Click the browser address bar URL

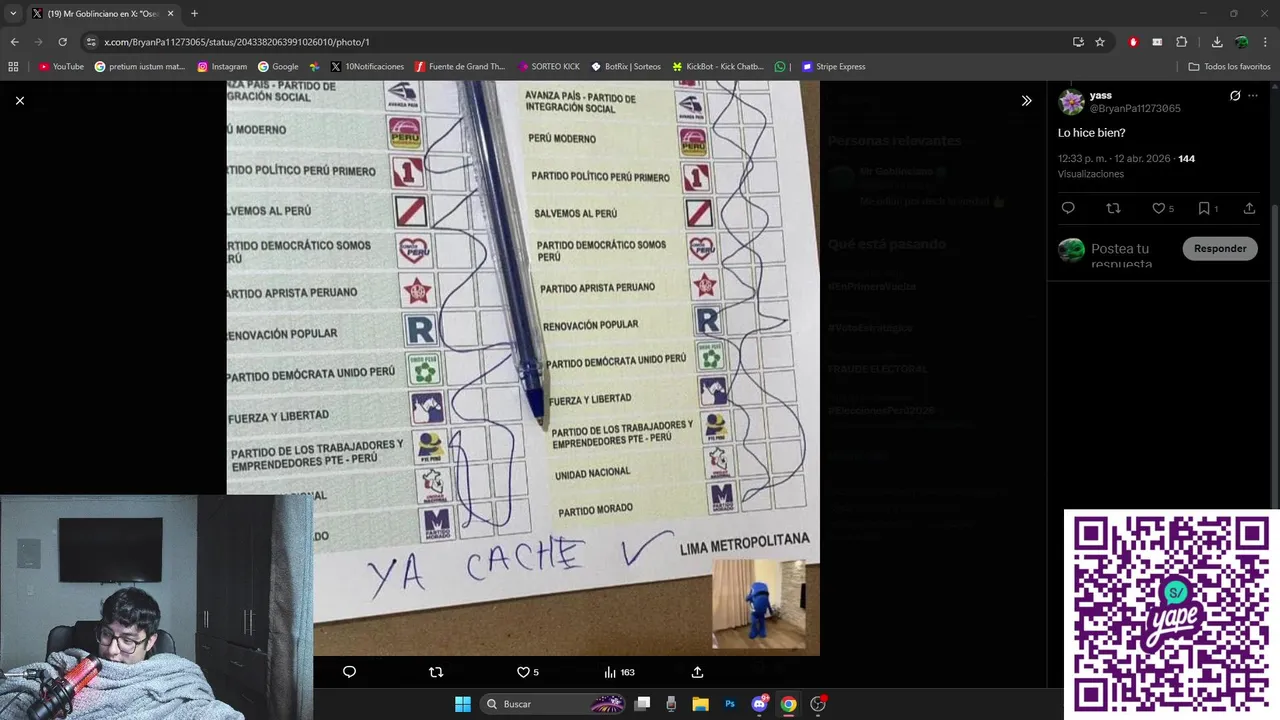pos(237,42)
